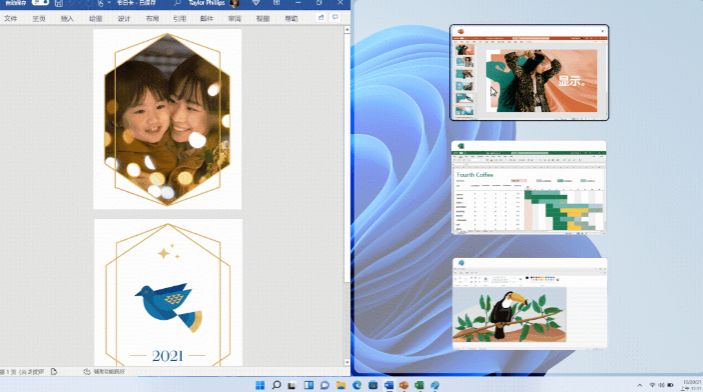Click the search magnifier in Word title bar
Image resolution: width=703 pixels, height=392 pixels.
(178, 3)
